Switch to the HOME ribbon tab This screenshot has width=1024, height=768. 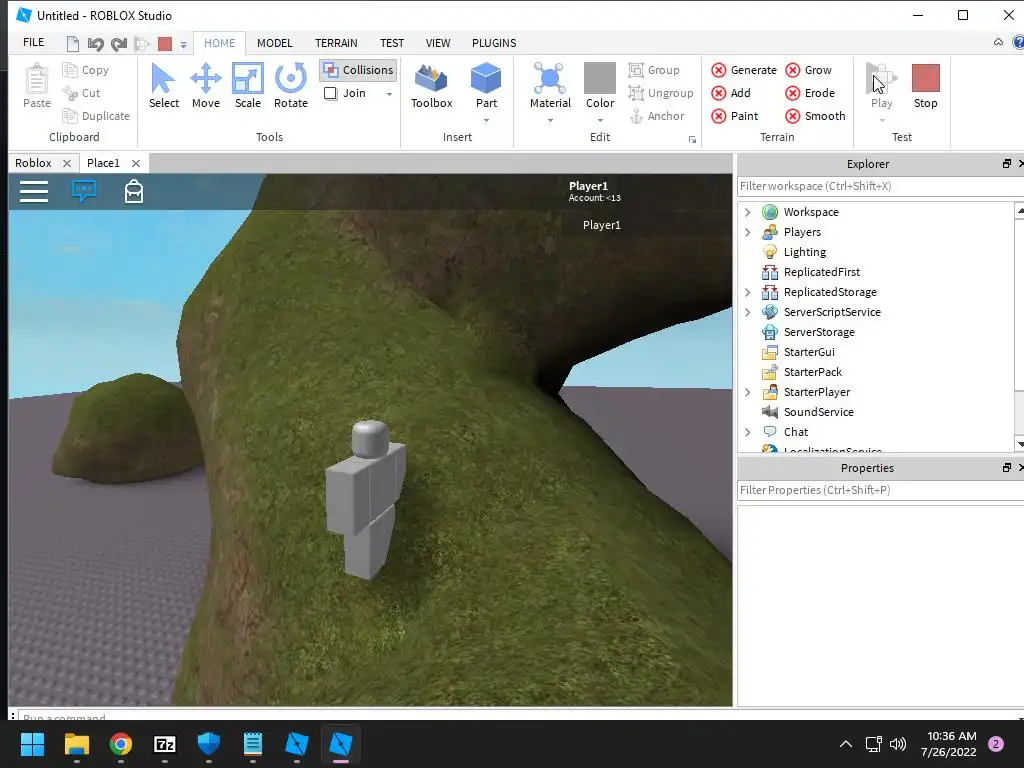219,43
